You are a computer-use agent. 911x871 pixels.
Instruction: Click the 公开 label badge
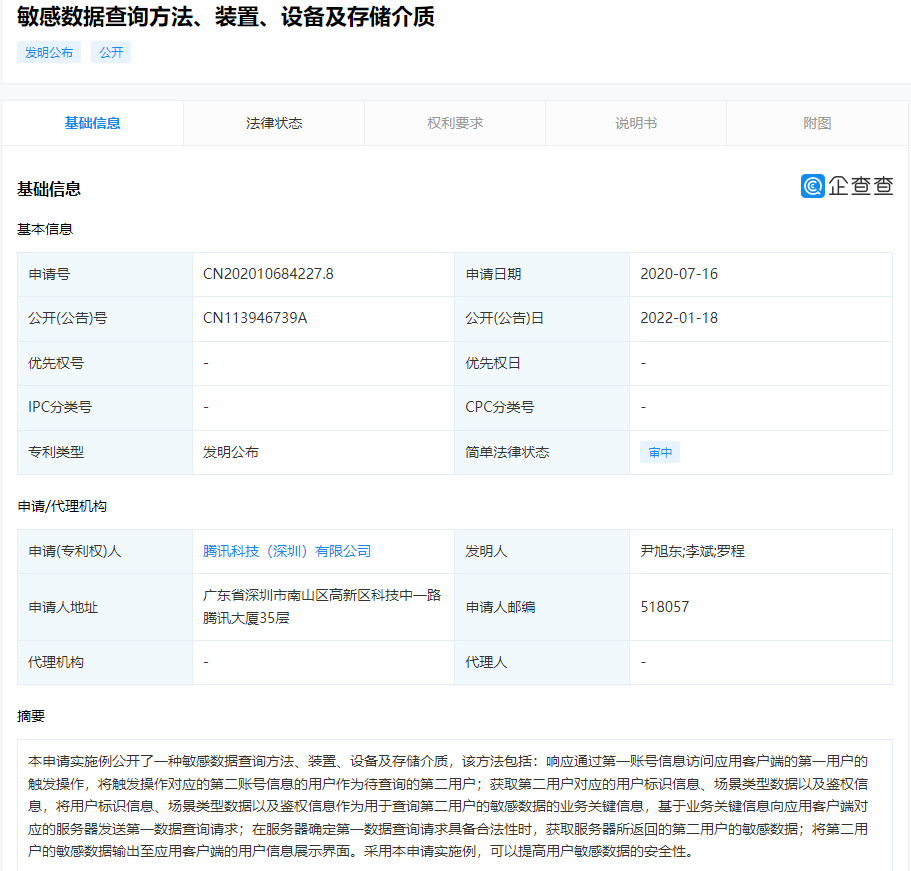point(110,51)
